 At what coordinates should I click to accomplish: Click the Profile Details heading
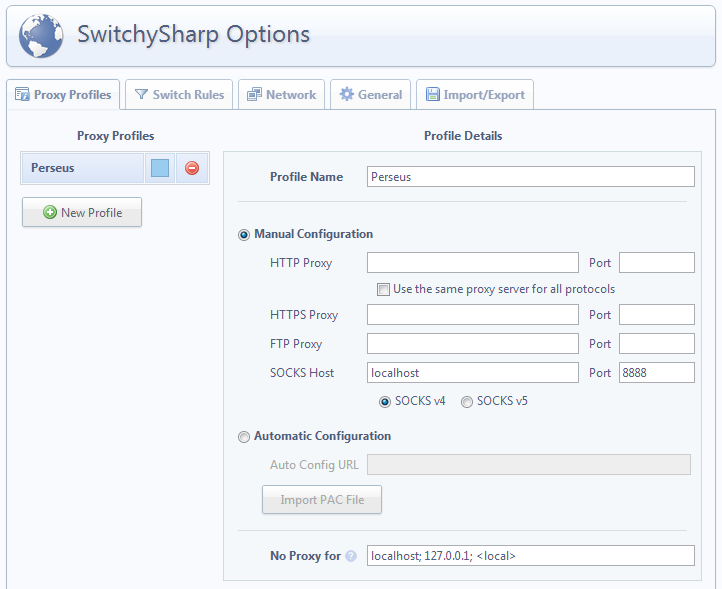[463, 136]
